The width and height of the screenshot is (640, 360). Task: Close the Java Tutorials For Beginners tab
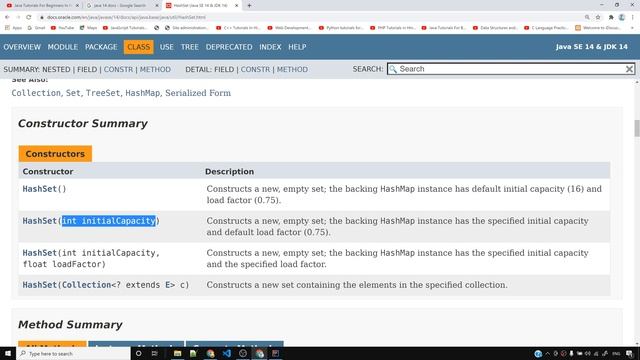[x=77, y=6]
